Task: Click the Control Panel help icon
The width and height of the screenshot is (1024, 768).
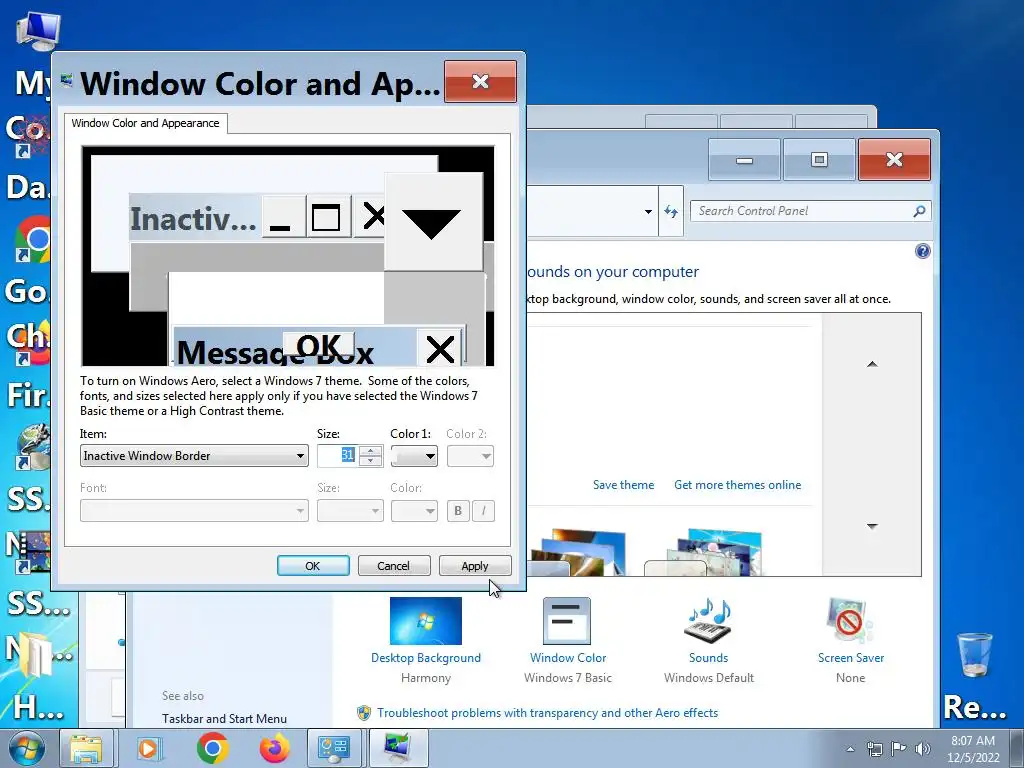Action: click(x=922, y=251)
